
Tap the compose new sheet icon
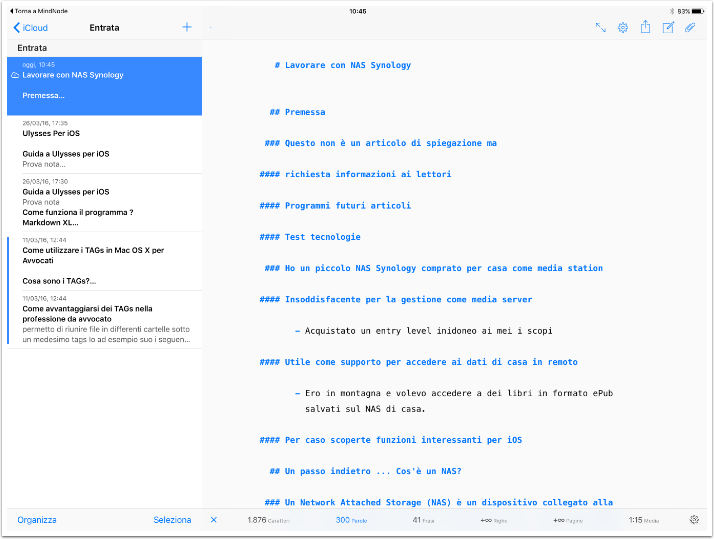point(668,28)
